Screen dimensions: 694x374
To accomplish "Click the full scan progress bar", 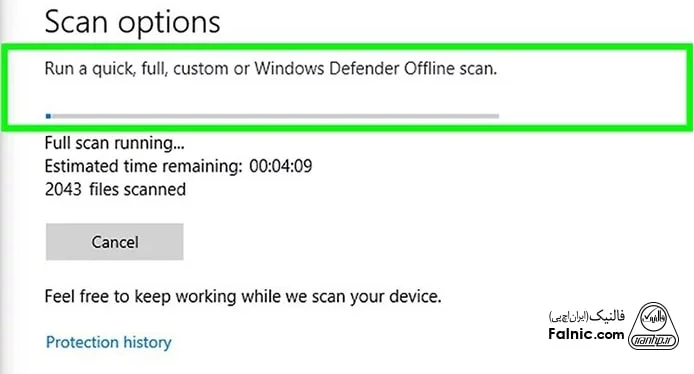I will 272,116.
